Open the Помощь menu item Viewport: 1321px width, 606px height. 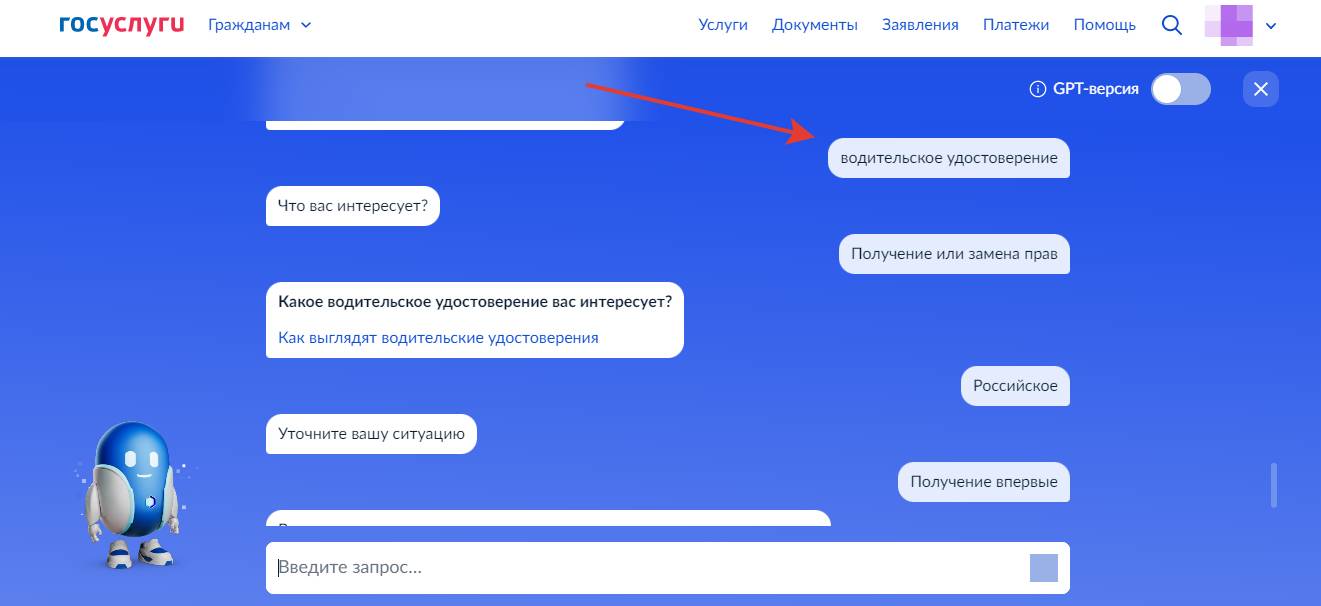click(1105, 25)
